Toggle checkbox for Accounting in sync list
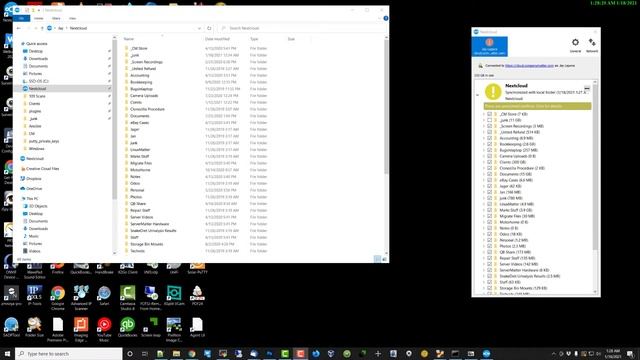 pos(489,138)
